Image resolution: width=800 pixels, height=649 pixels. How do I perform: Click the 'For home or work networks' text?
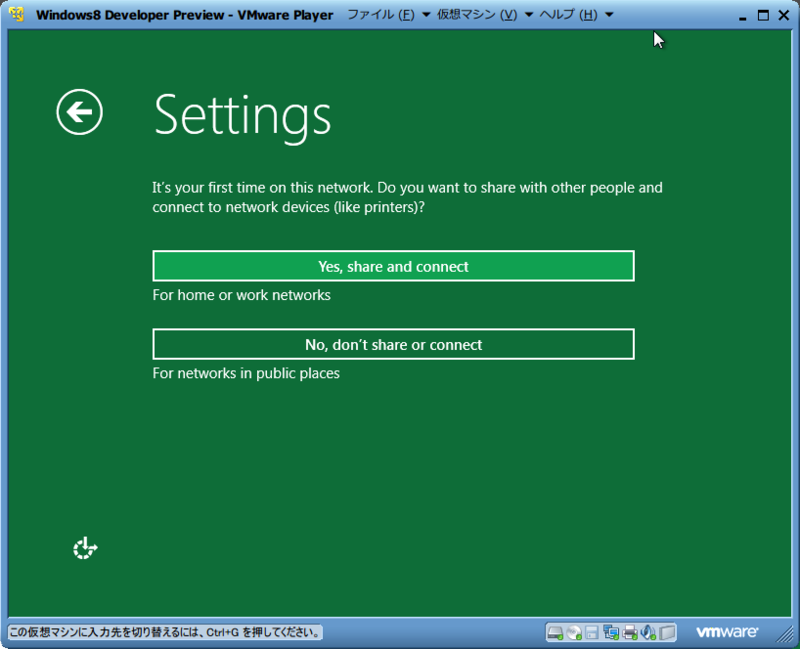click(x=241, y=295)
